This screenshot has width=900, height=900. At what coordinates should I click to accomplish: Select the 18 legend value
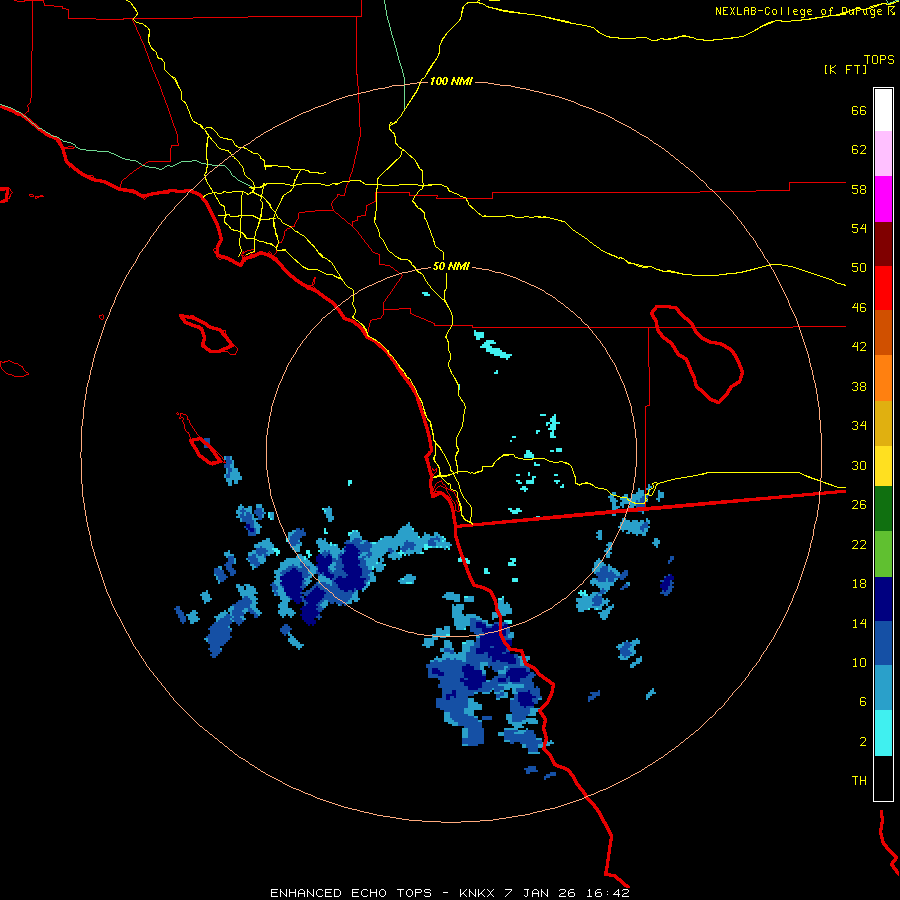(x=859, y=584)
